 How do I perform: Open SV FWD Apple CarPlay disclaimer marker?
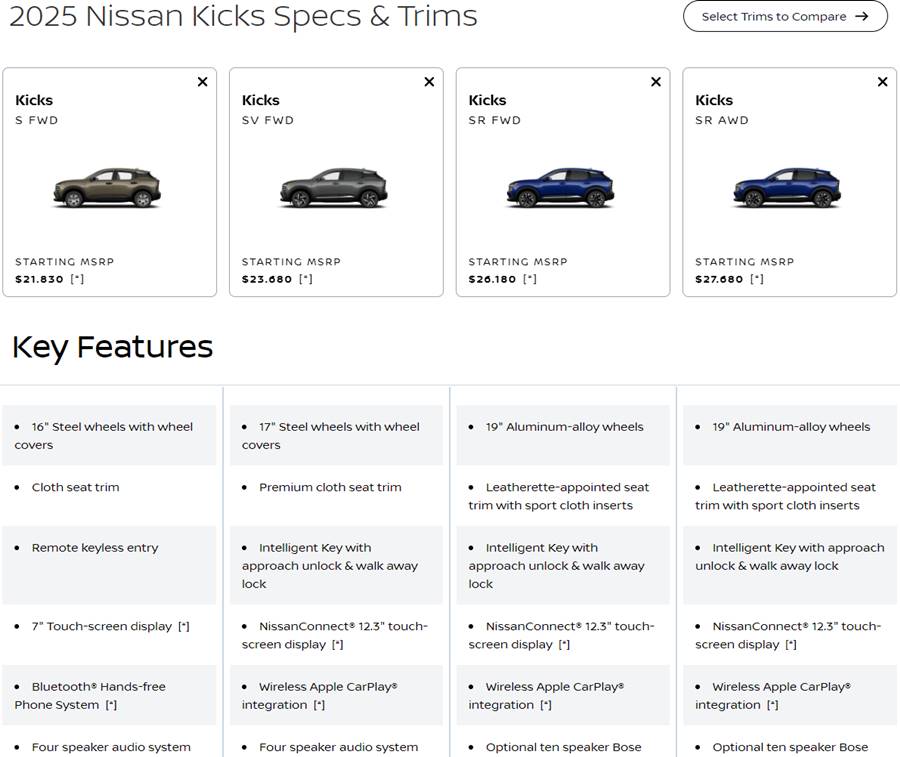(x=319, y=705)
